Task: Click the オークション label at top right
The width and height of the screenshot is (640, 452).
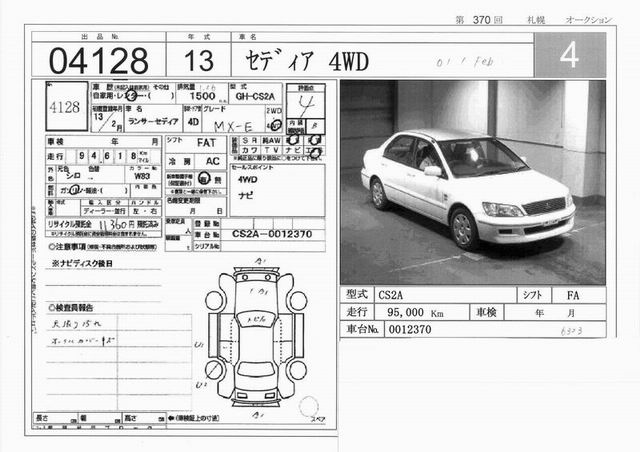Action: (589, 20)
